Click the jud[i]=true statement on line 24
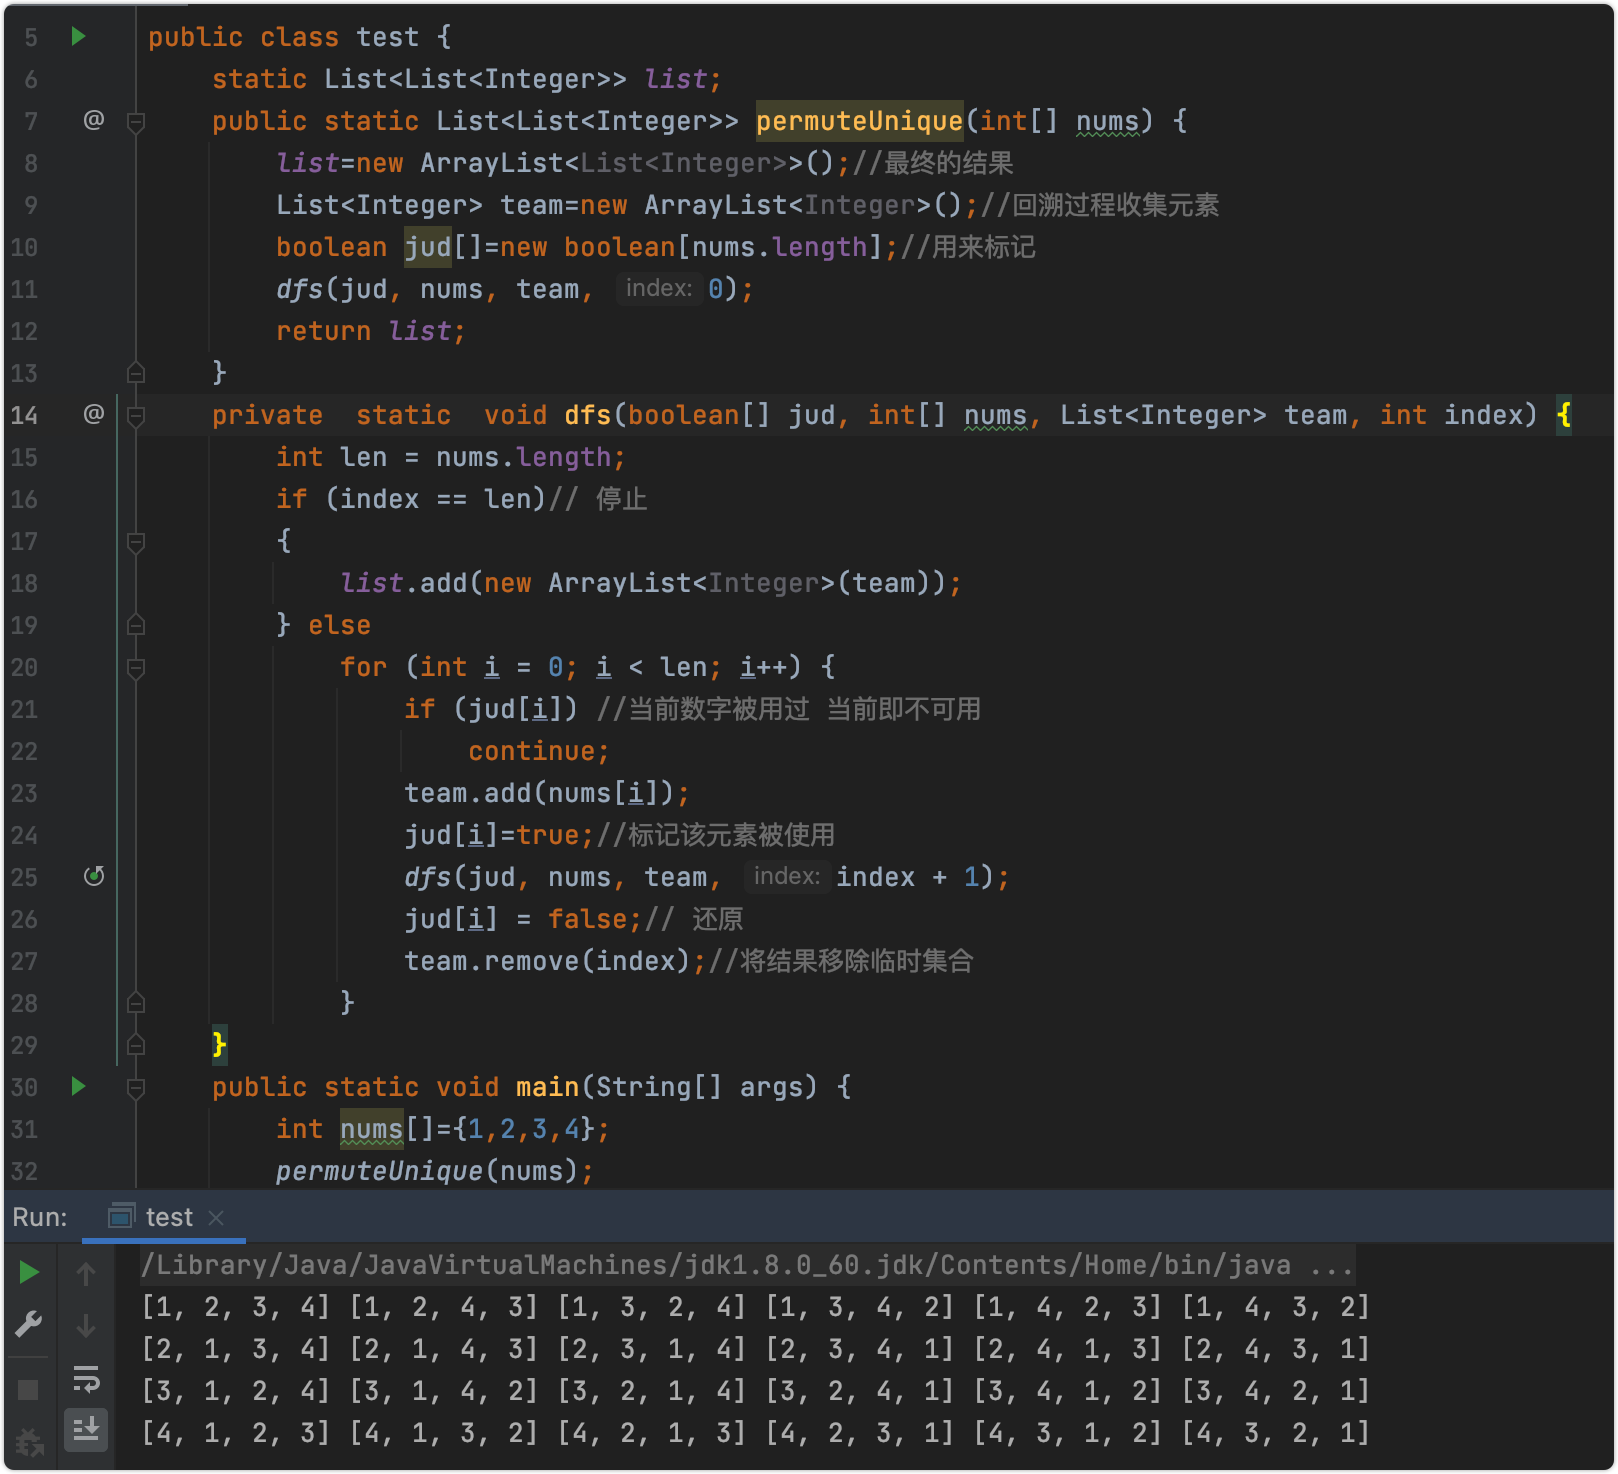Viewport: 1618px width, 1474px height. click(x=499, y=835)
